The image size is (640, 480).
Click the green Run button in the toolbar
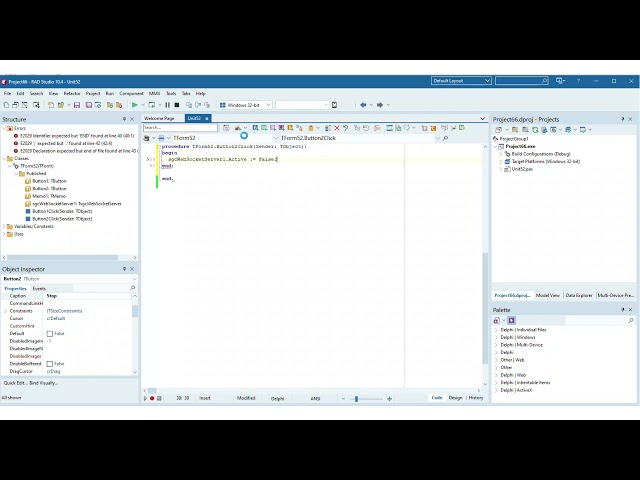[x=134, y=105]
